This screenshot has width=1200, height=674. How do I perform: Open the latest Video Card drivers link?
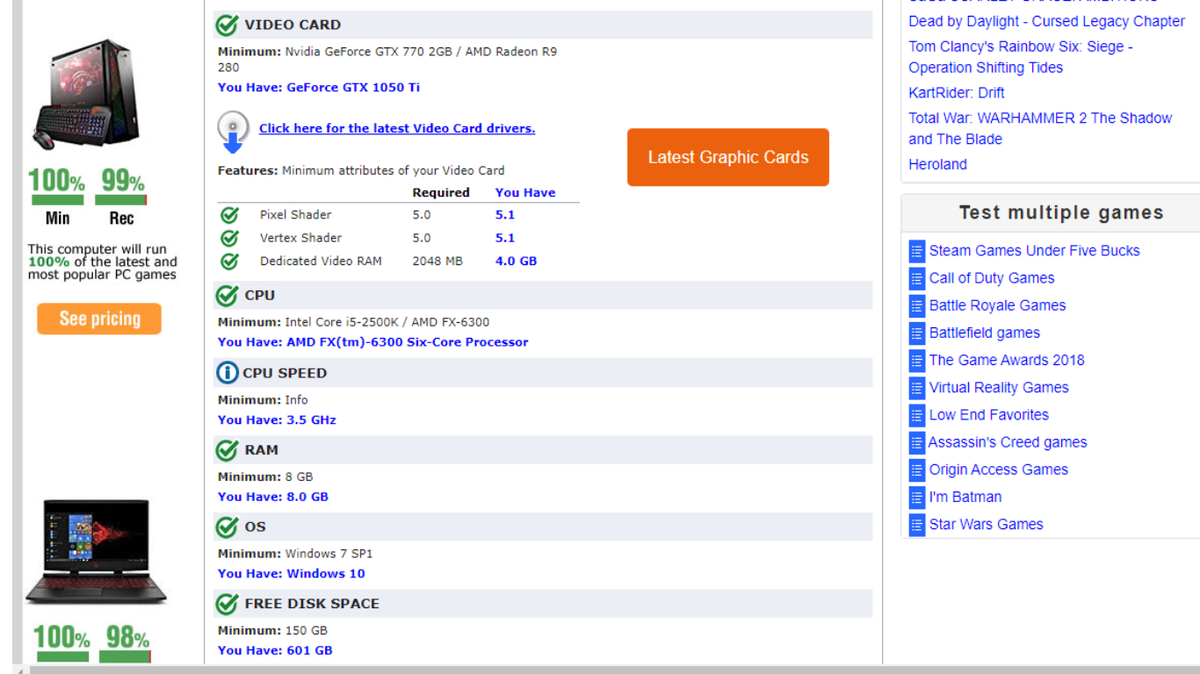(396, 129)
